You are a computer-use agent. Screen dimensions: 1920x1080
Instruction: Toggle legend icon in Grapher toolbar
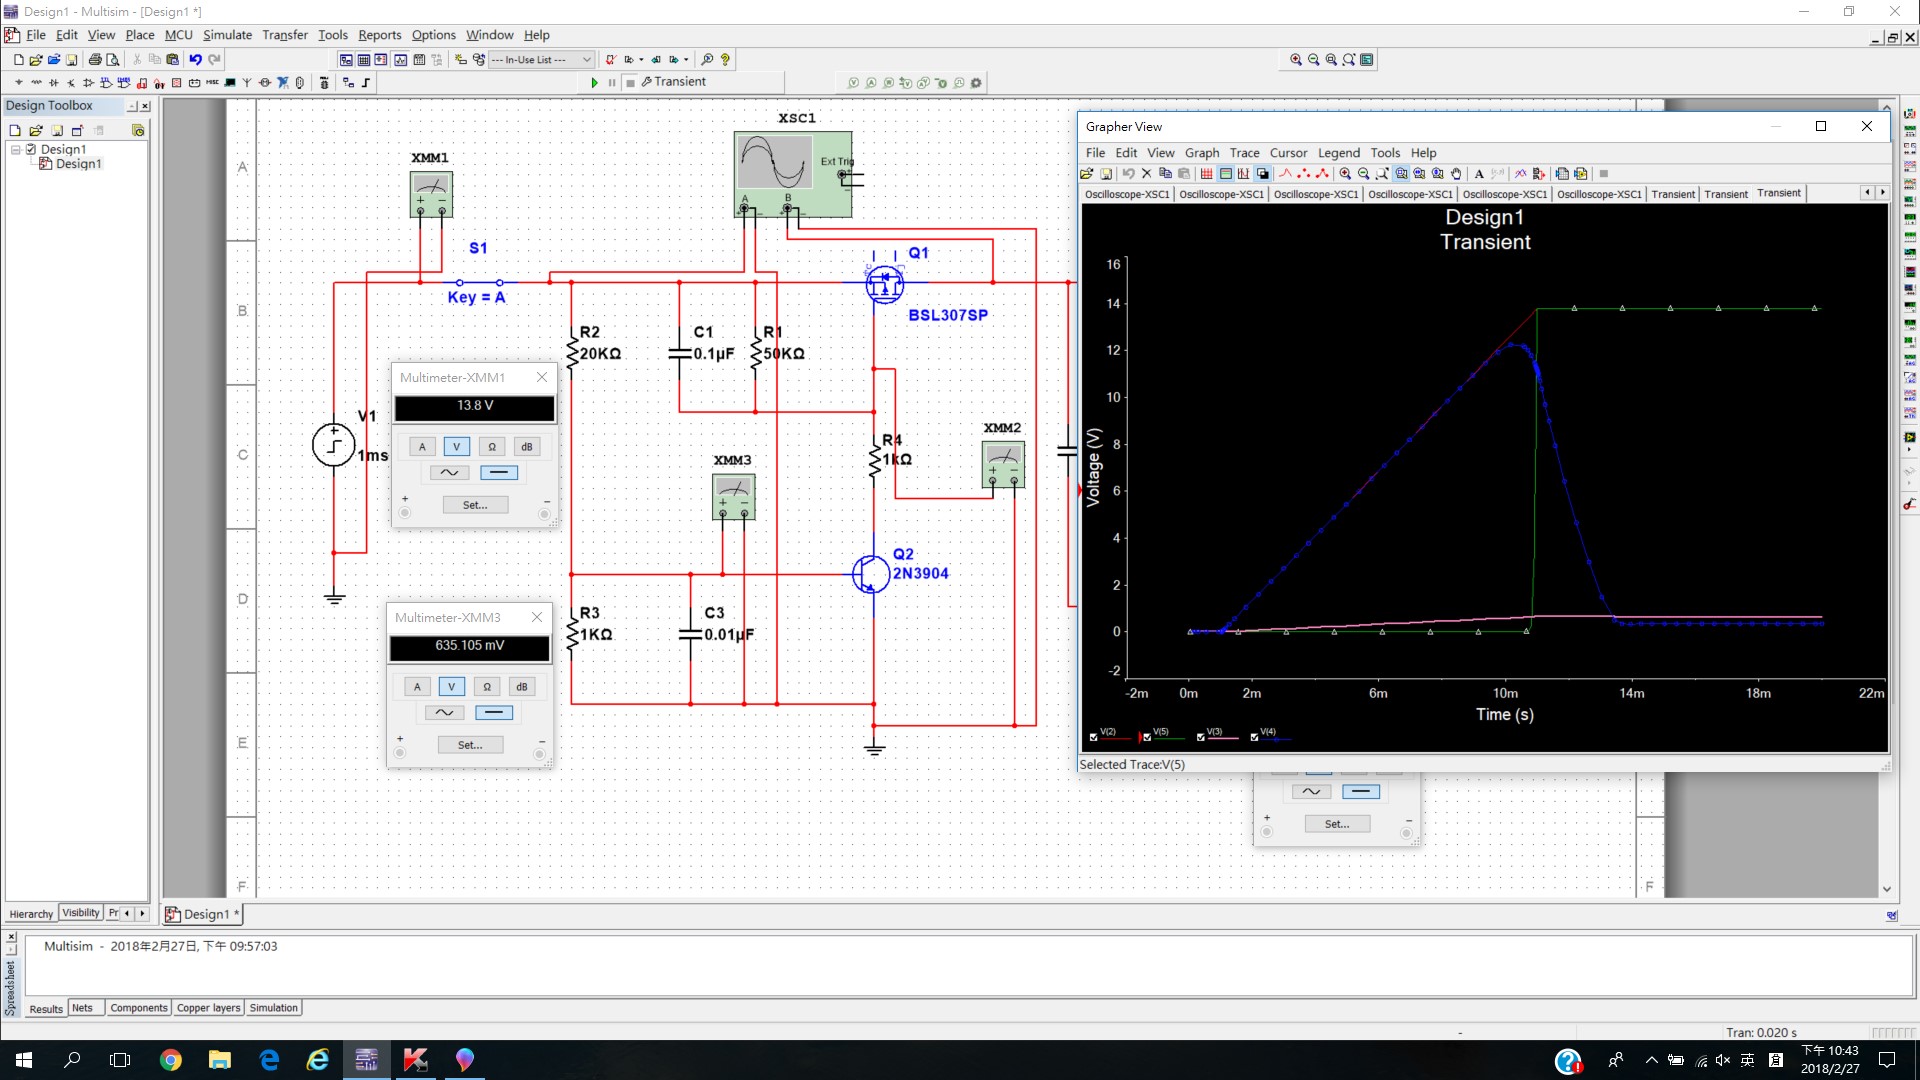click(1225, 174)
